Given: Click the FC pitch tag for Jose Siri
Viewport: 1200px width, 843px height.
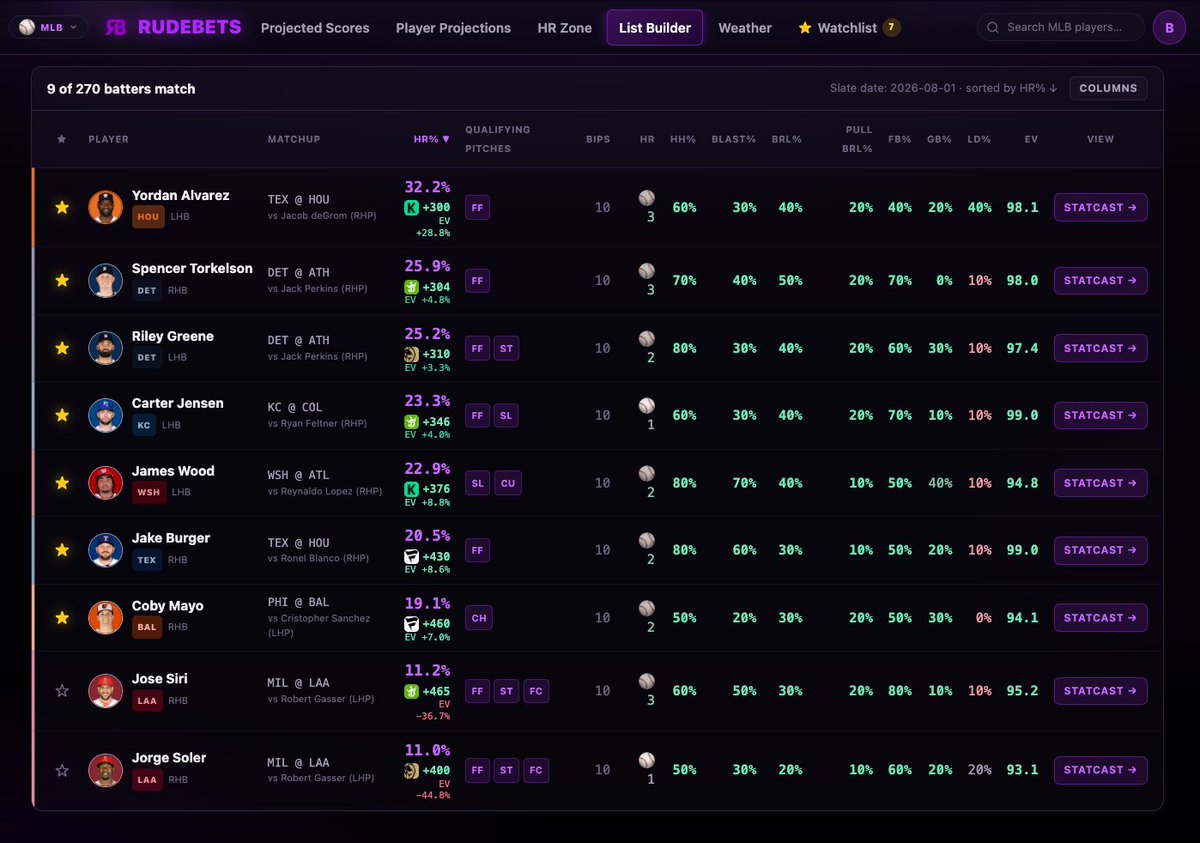Looking at the screenshot, I should click(x=536, y=691).
